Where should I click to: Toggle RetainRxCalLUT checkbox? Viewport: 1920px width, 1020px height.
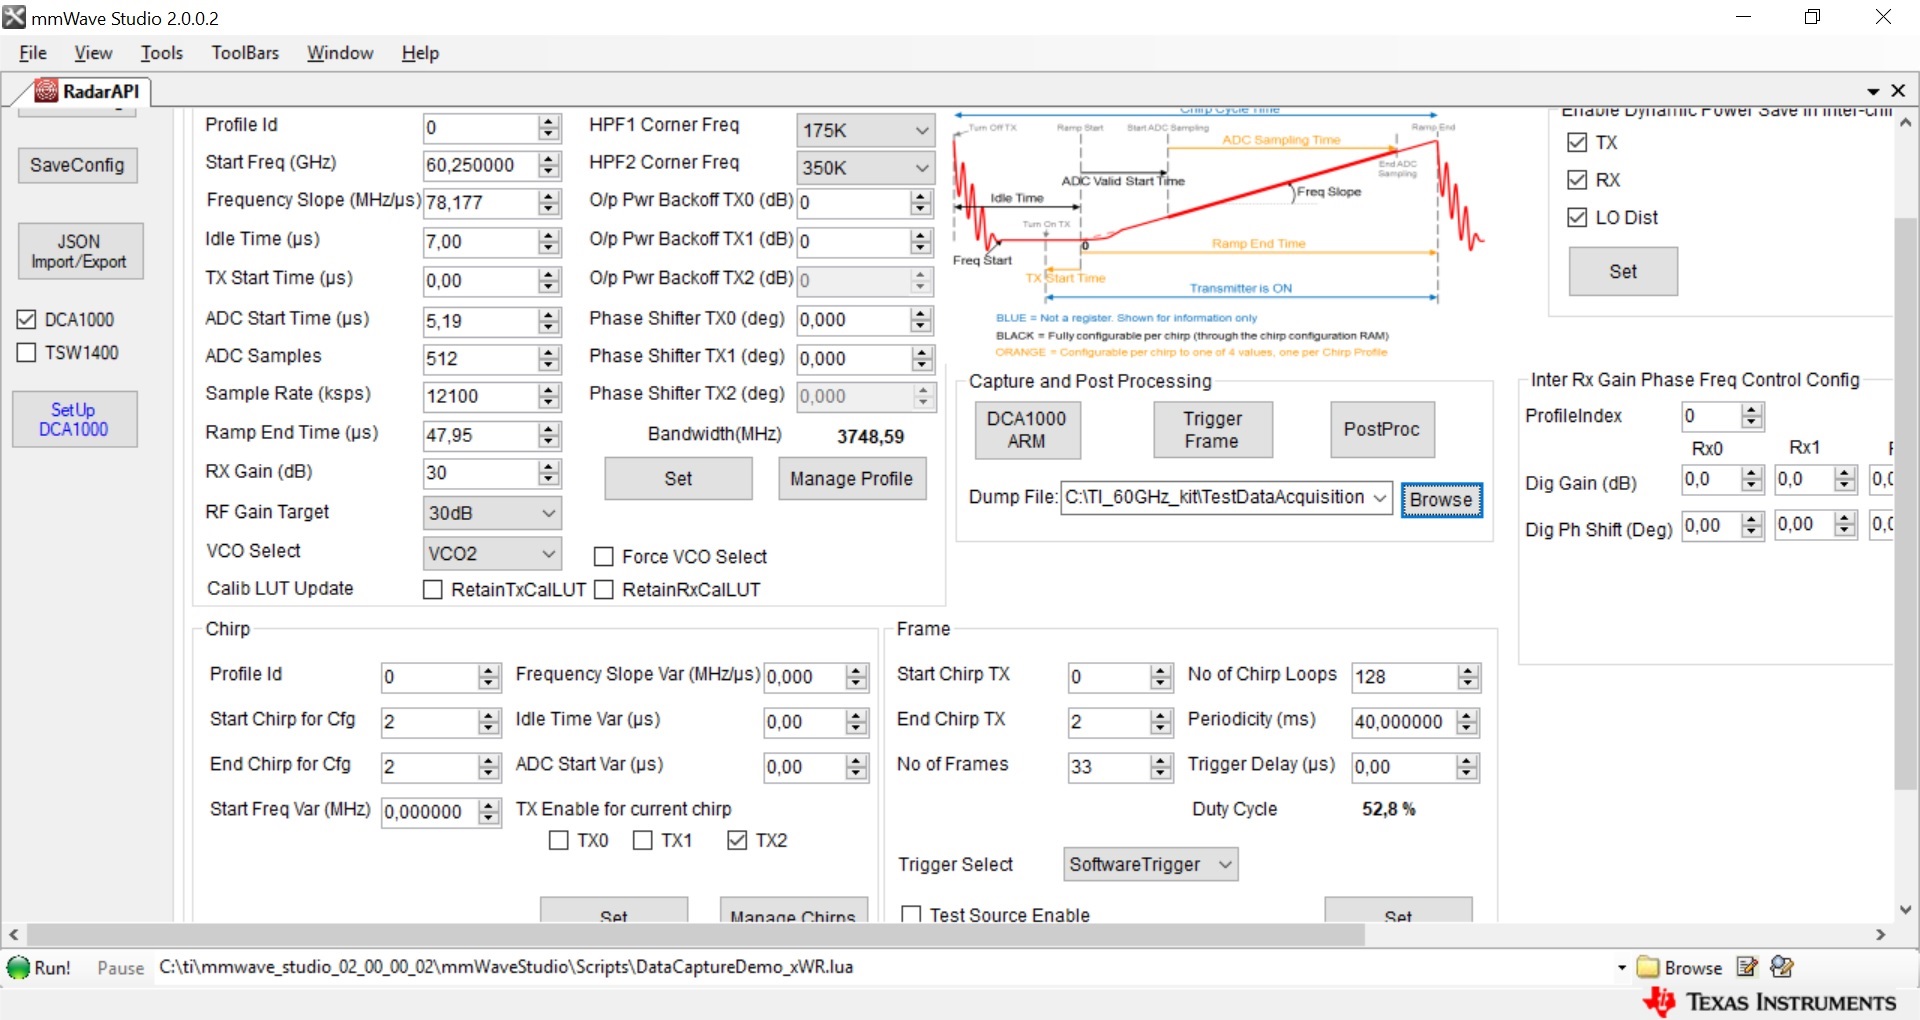coord(604,590)
